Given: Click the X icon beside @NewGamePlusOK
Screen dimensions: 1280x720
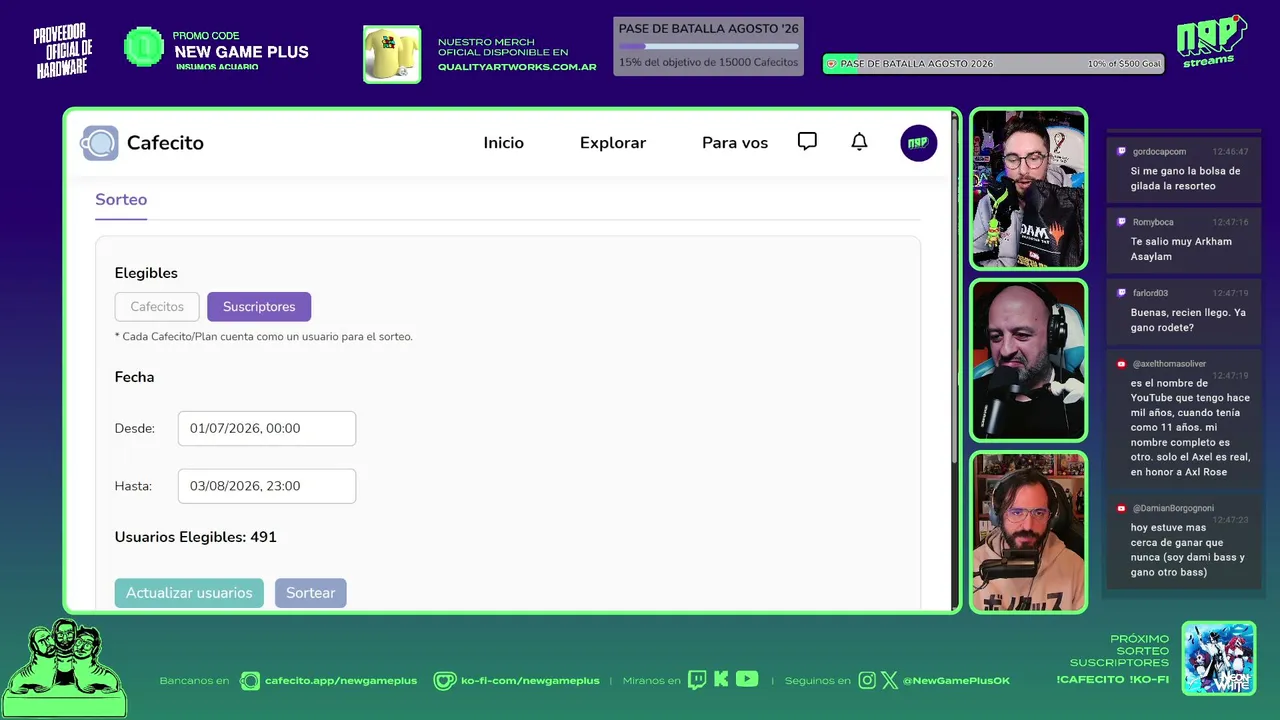Looking at the screenshot, I should point(889,680).
